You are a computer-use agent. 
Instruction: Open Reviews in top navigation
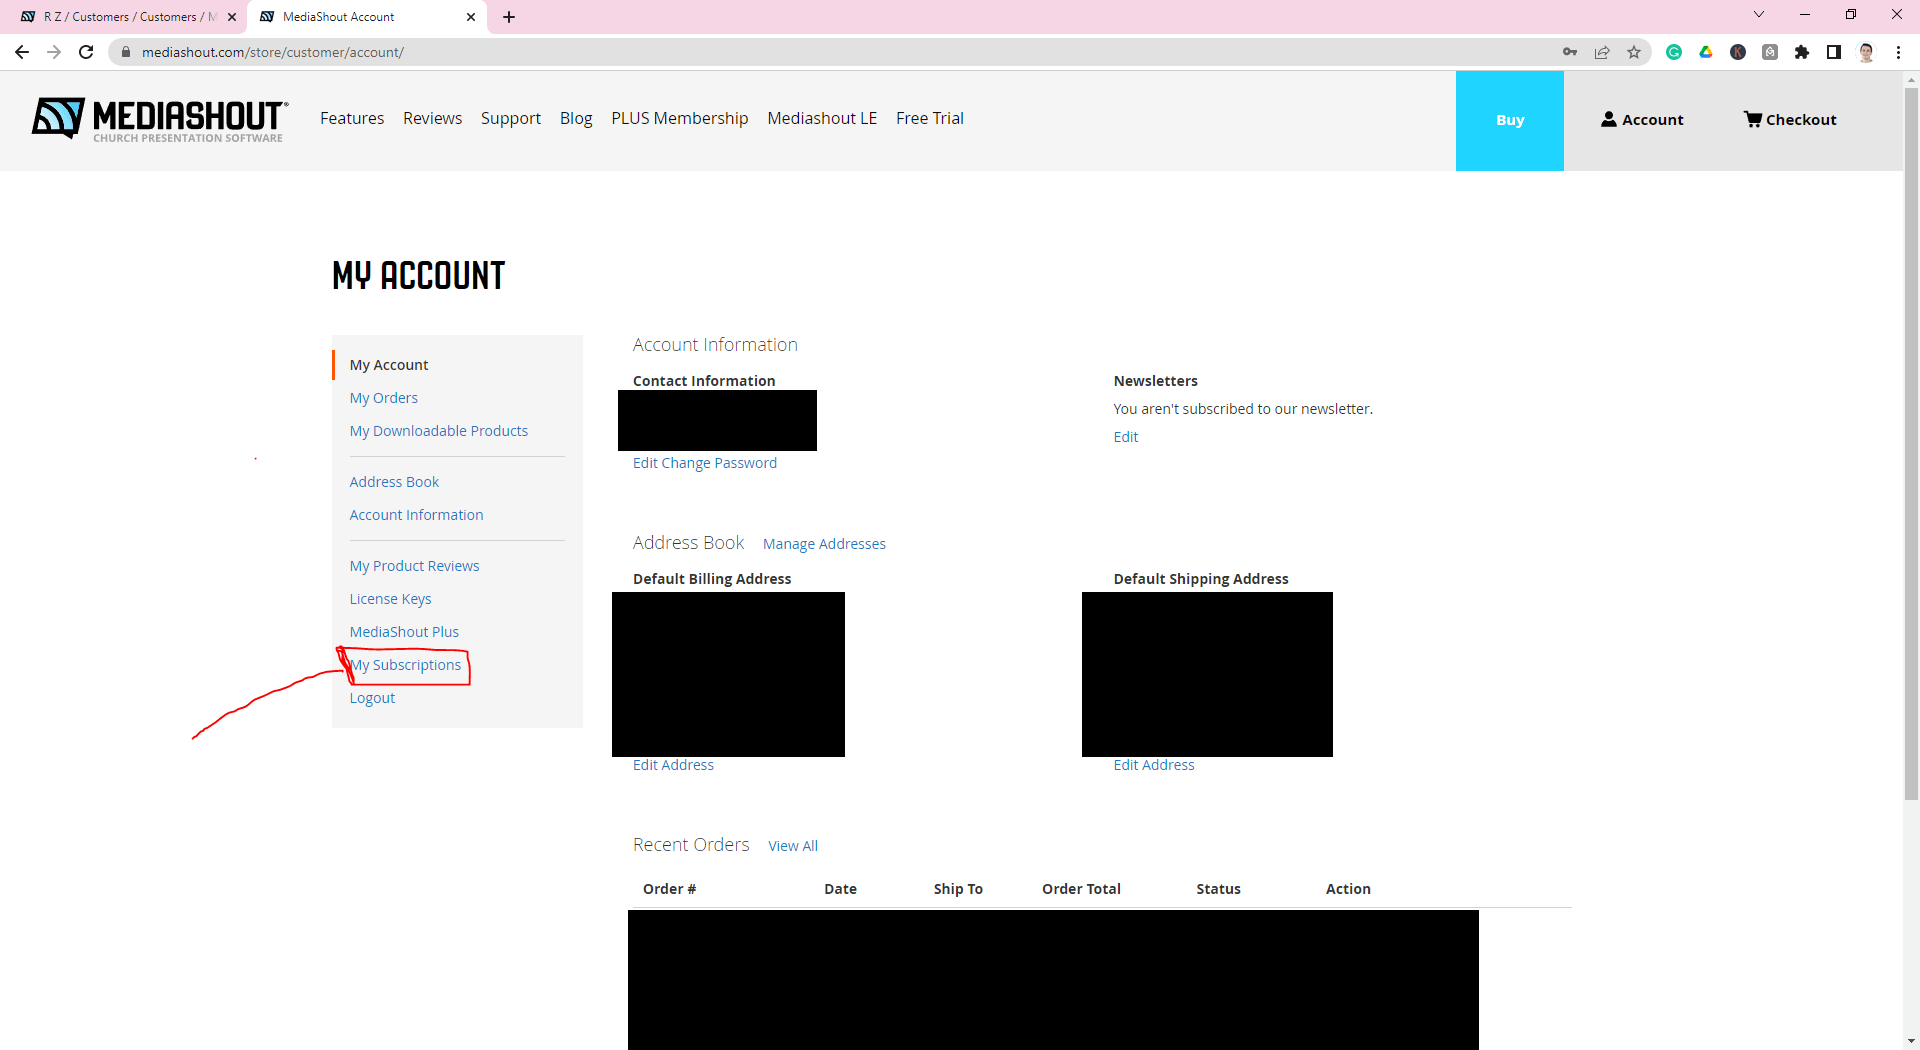tap(432, 118)
